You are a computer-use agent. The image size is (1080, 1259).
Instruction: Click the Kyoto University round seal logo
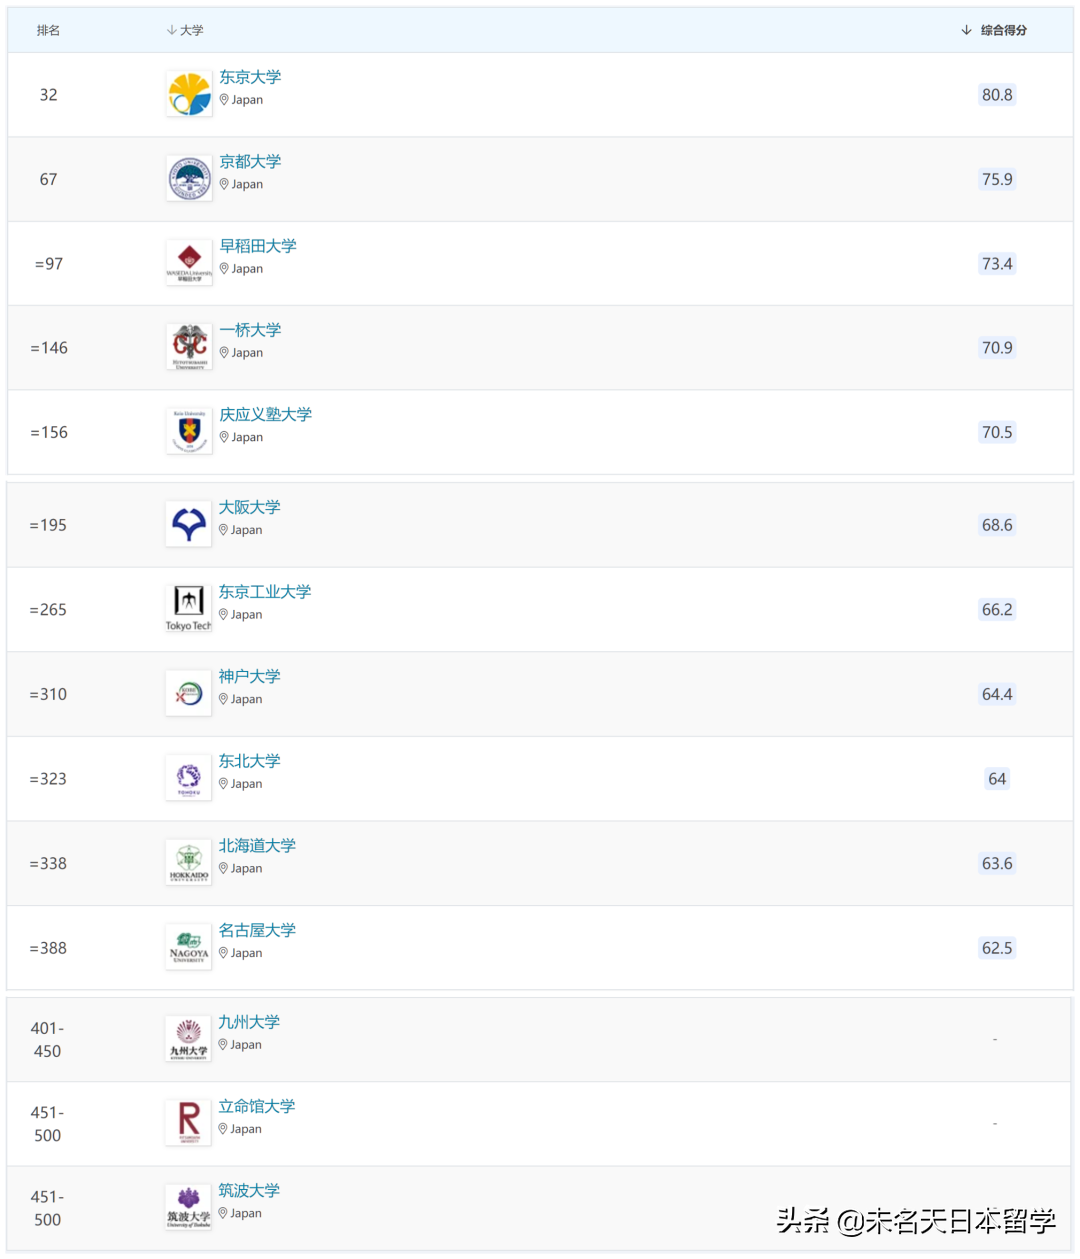[x=189, y=179]
